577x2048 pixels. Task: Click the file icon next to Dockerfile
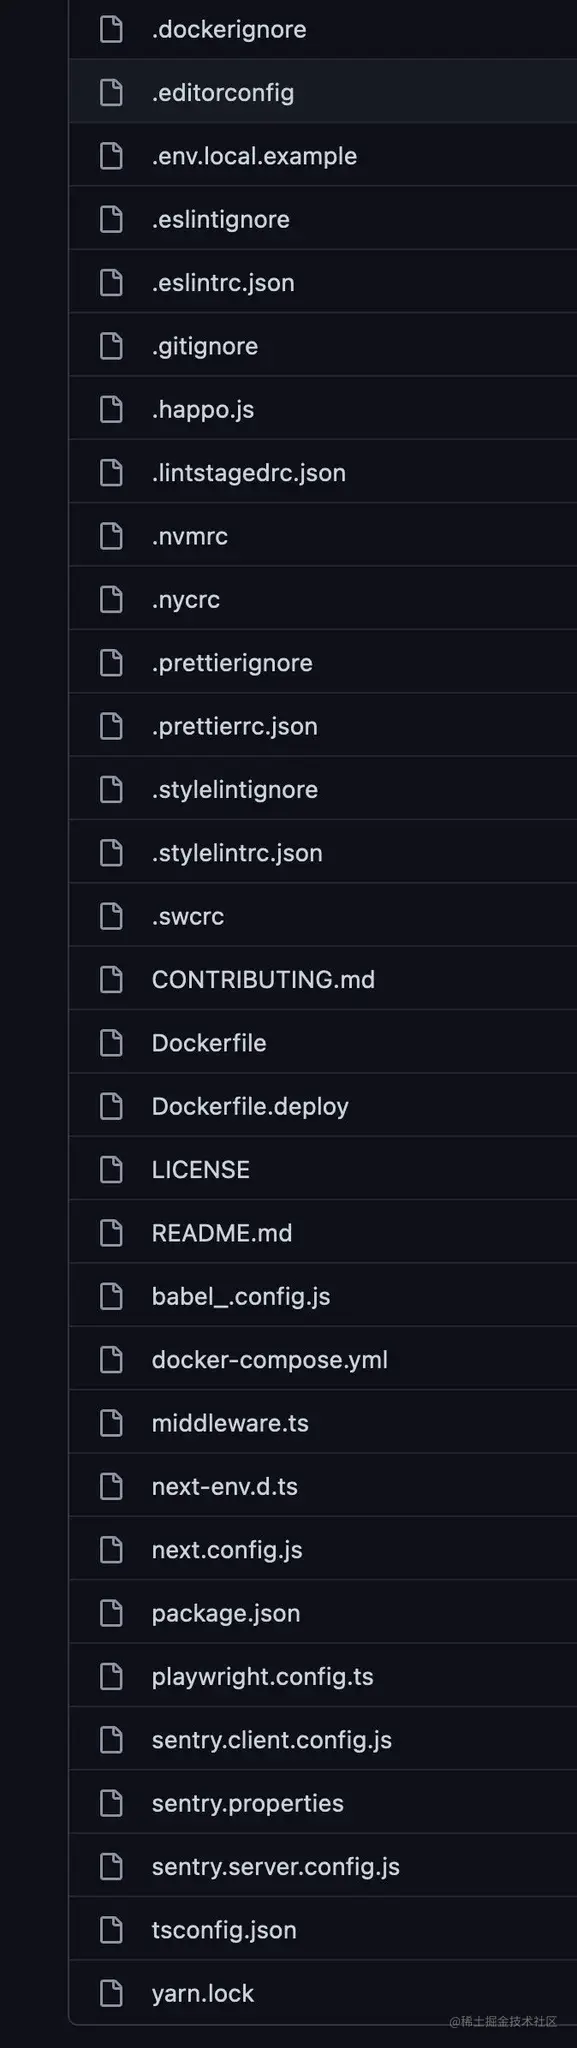point(112,1043)
